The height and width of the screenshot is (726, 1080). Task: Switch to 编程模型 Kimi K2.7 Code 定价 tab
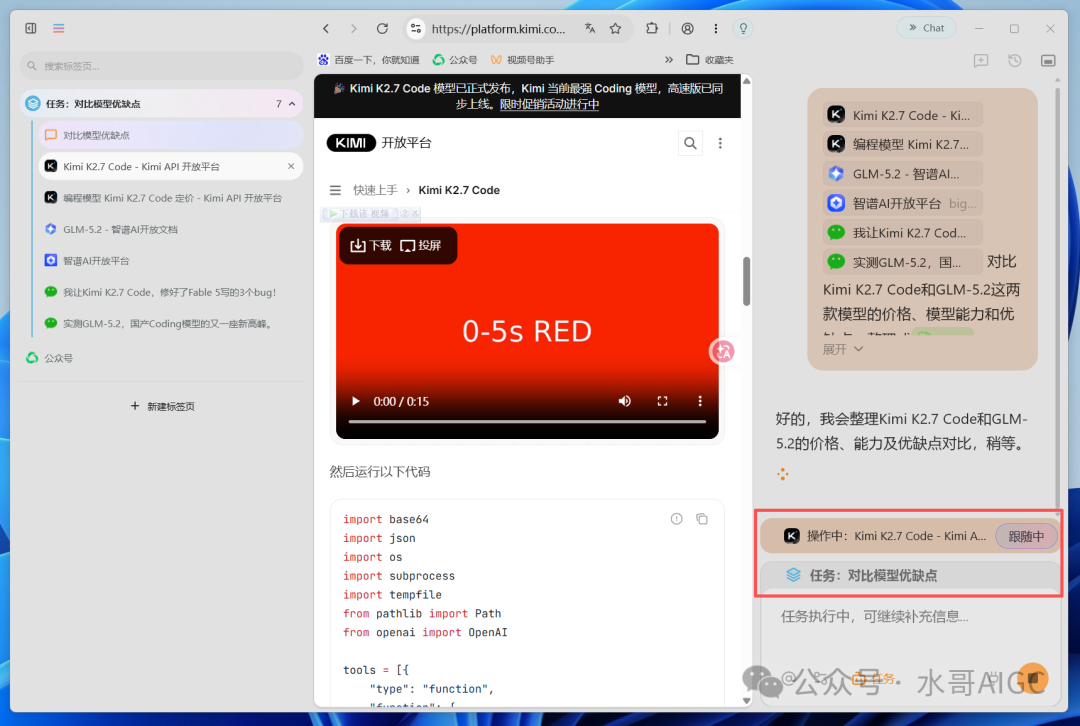point(172,198)
